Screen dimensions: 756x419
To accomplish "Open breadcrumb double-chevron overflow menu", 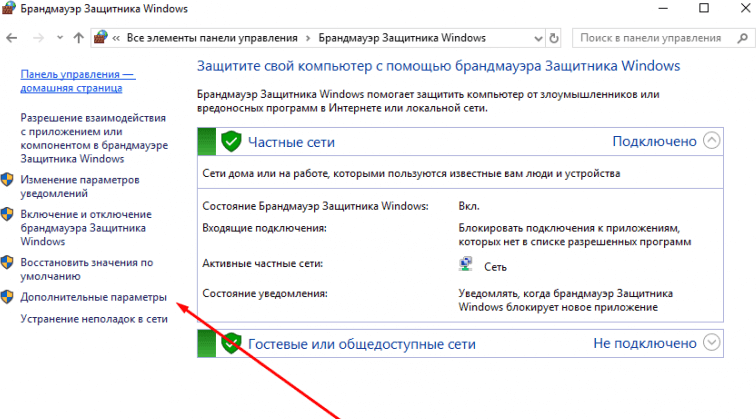I will (x=116, y=39).
